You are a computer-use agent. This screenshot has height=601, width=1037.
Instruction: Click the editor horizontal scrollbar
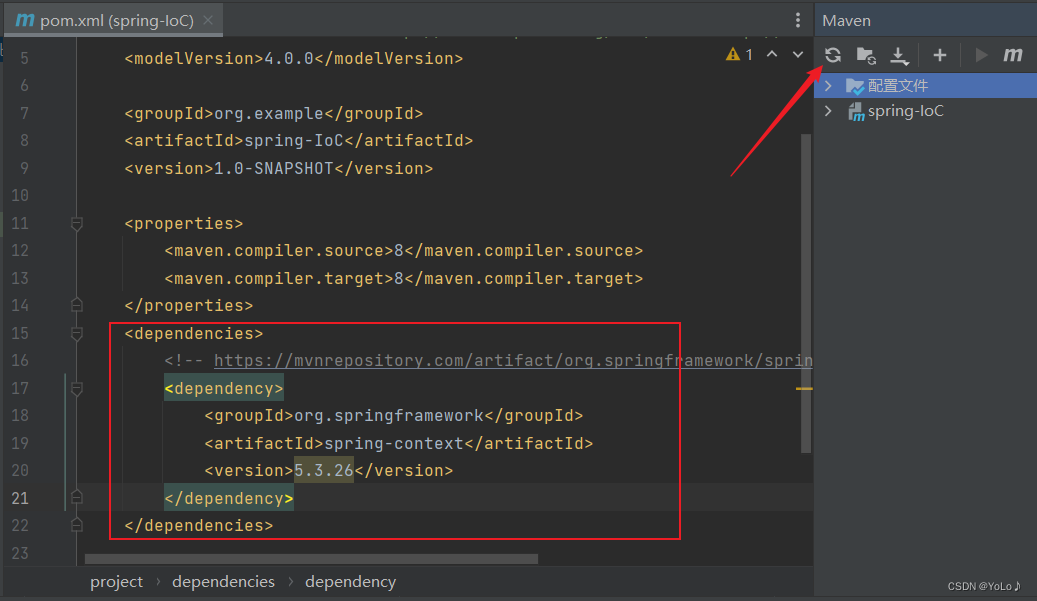click(x=311, y=559)
